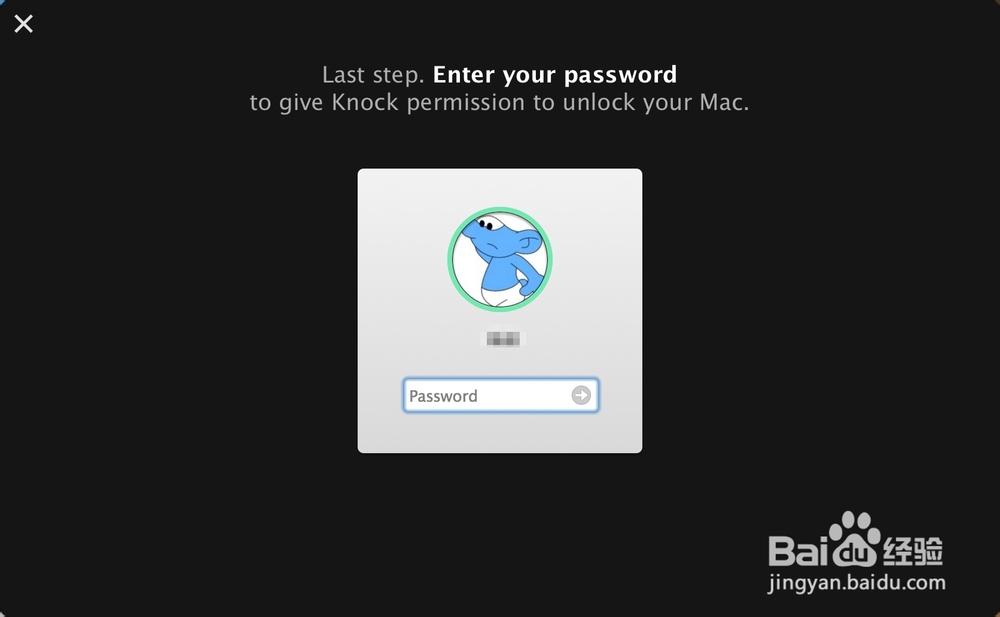
Task: Open the jingyan.baidu.com watermark link
Action: [x=857, y=583]
